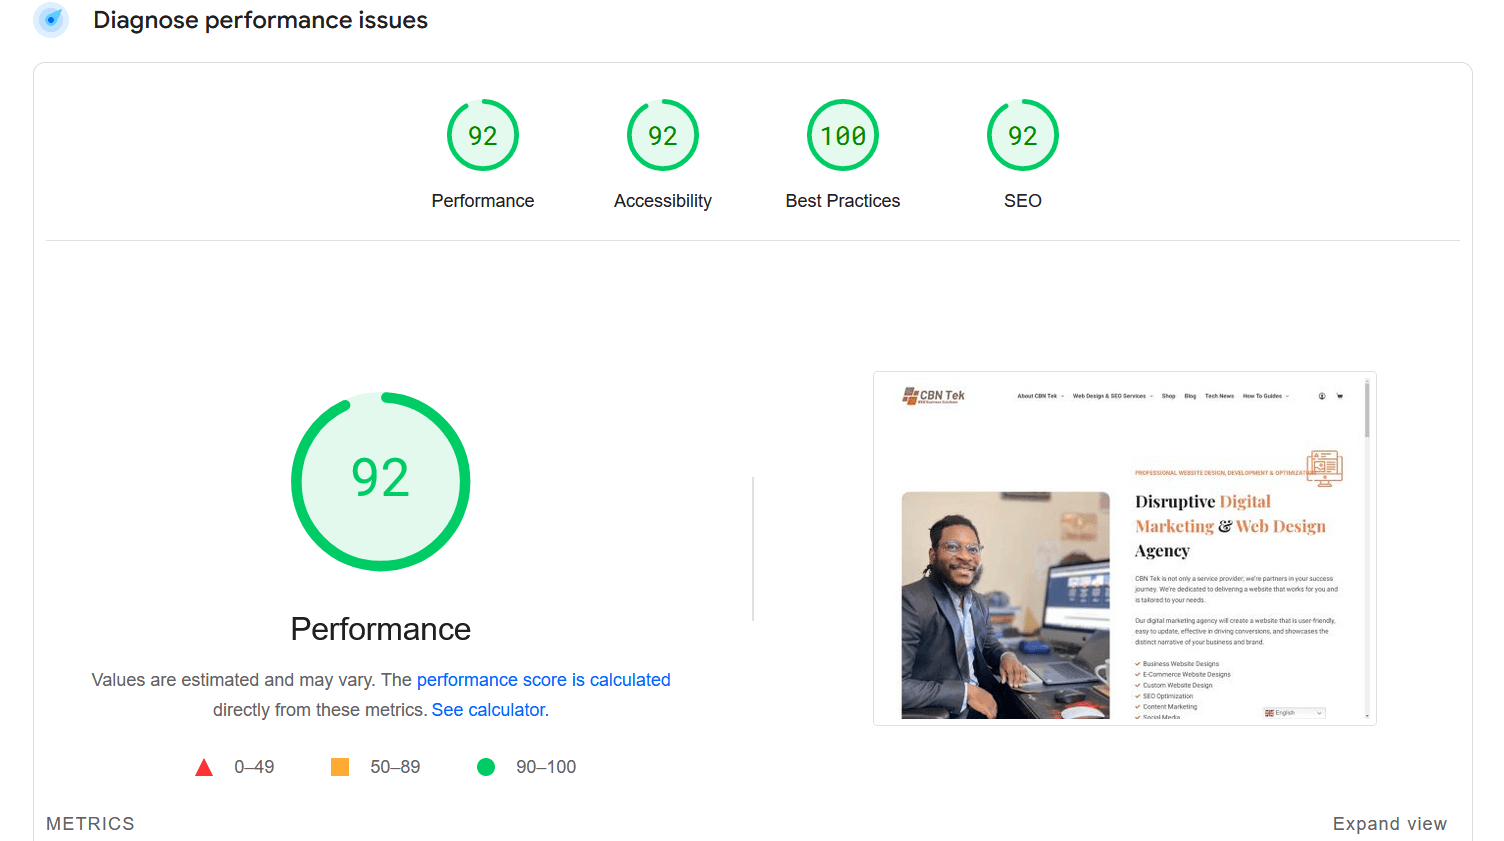Click the CBN Tek logo in screenshot preview
This screenshot has height=841, width=1504.
tap(934, 396)
